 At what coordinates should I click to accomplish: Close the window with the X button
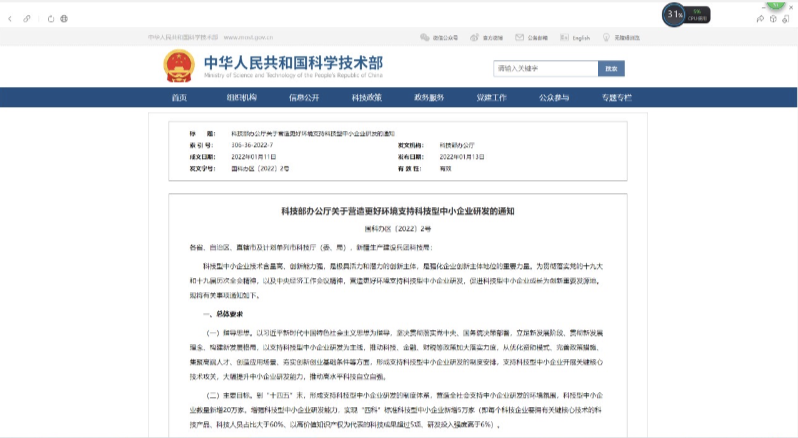click(x=791, y=7)
